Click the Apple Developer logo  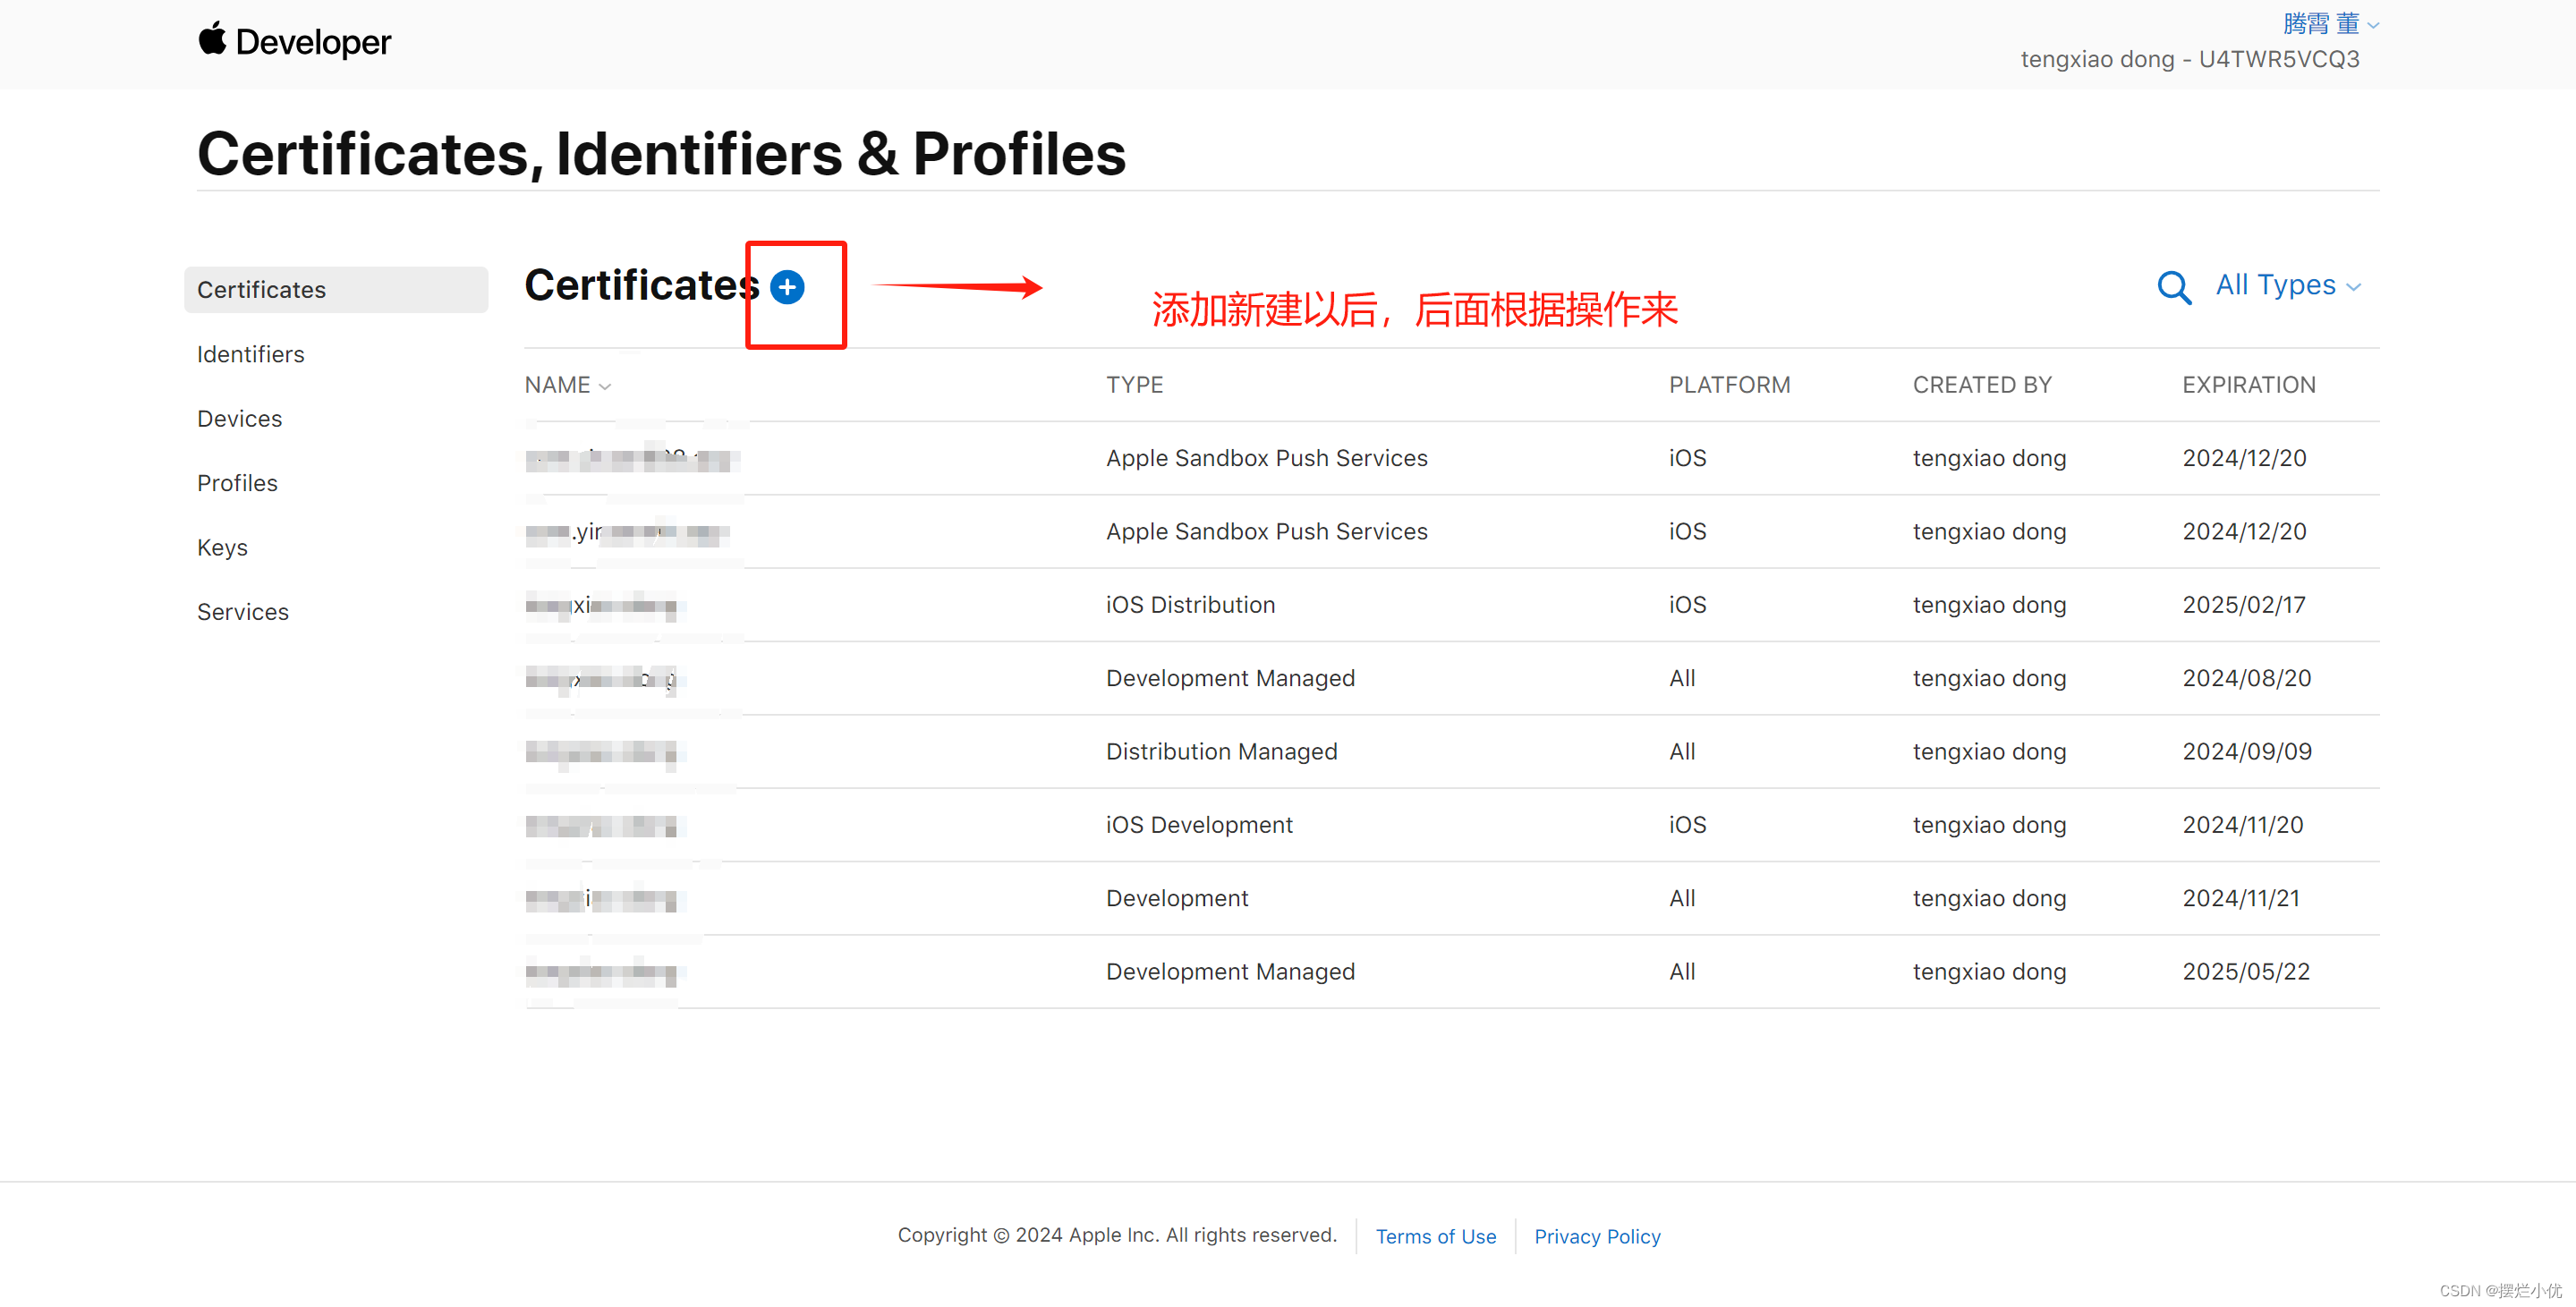click(294, 42)
